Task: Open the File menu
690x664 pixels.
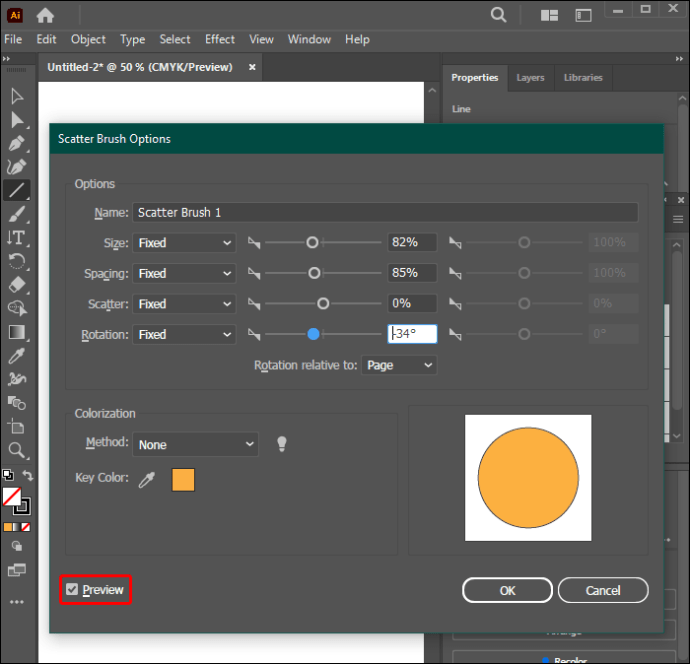Action: [x=13, y=39]
